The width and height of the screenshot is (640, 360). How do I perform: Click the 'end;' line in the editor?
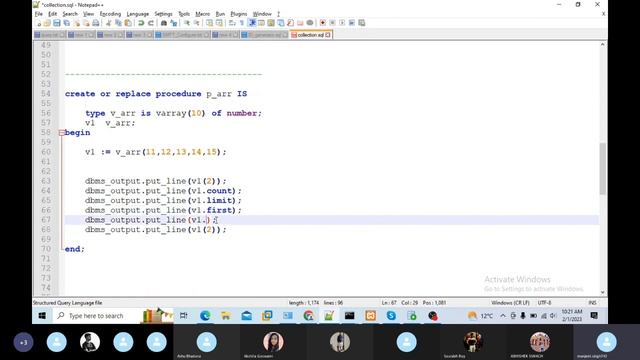pyautogui.click(x=75, y=249)
